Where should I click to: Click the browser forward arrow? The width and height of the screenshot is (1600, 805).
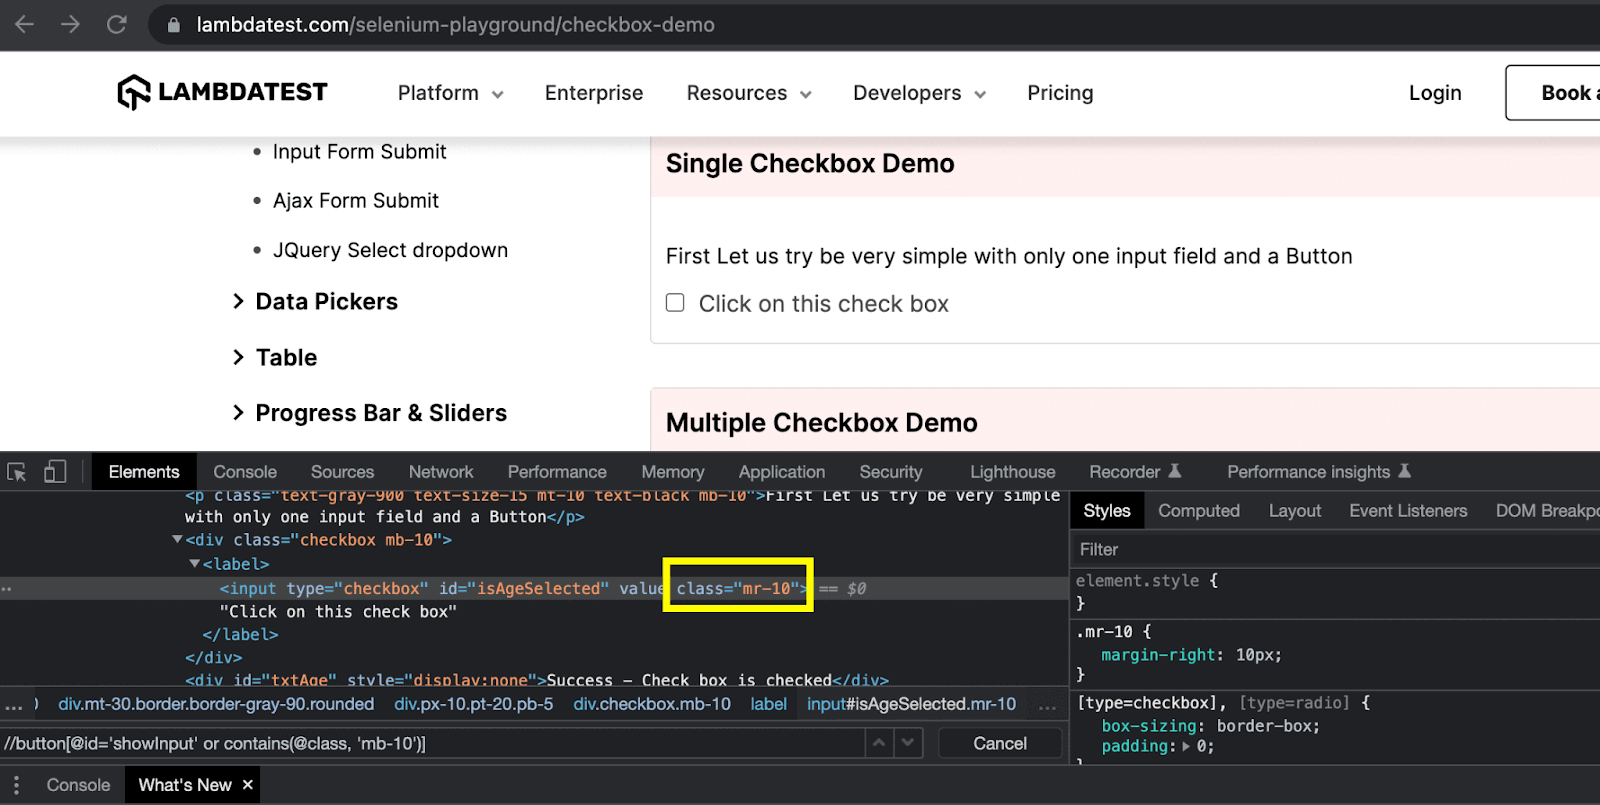[x=70, y=24]
